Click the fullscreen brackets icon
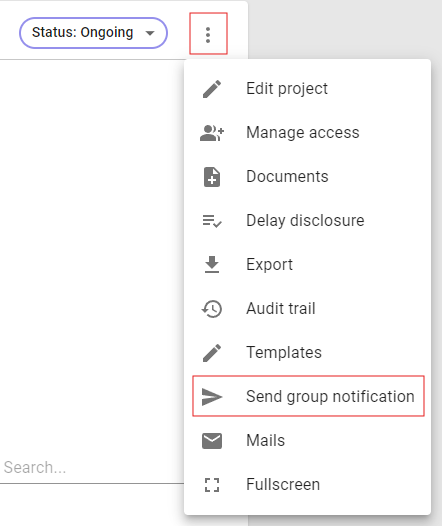The height and width of the screenshot is (526, 442). click(x=212, y=485)
